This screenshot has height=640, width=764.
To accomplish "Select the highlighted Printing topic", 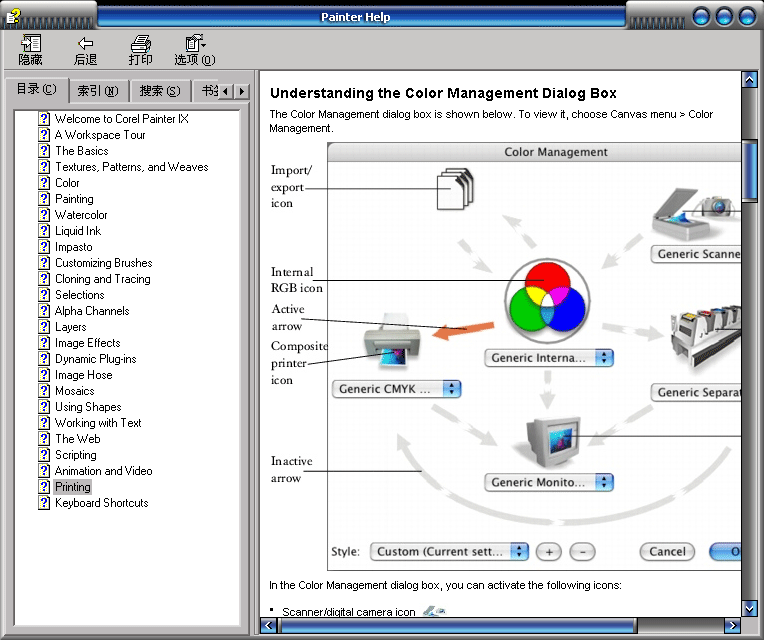I will [x=73, y=487].
